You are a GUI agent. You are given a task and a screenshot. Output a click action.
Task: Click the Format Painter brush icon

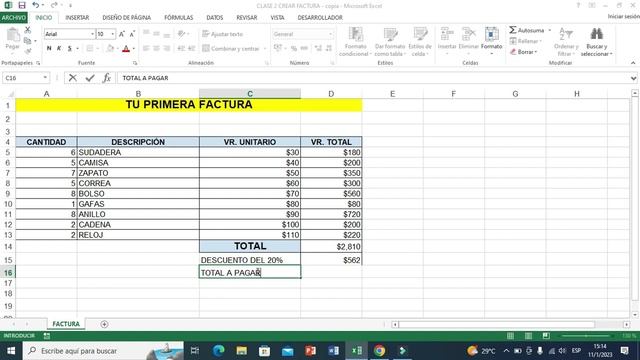(28, 51)
